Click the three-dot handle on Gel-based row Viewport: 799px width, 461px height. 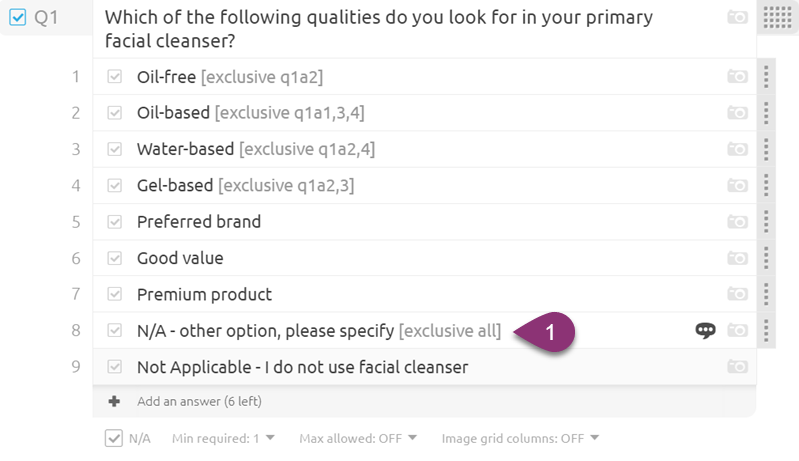[766, 185]
